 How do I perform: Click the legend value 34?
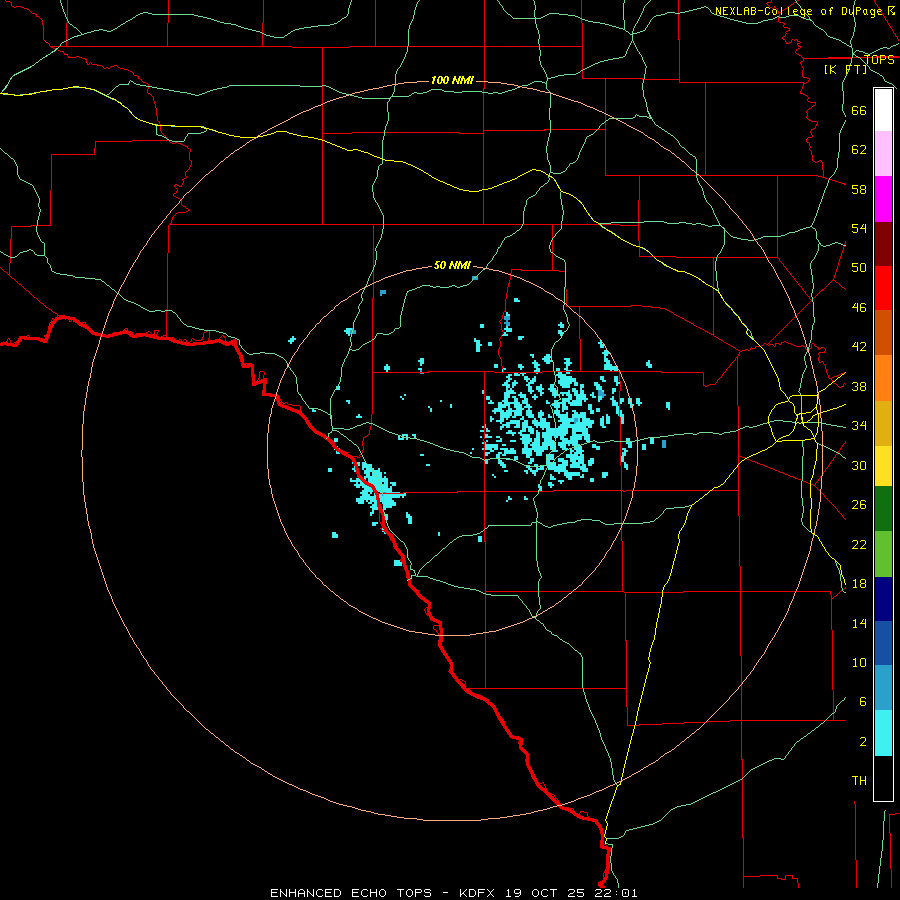859,426
